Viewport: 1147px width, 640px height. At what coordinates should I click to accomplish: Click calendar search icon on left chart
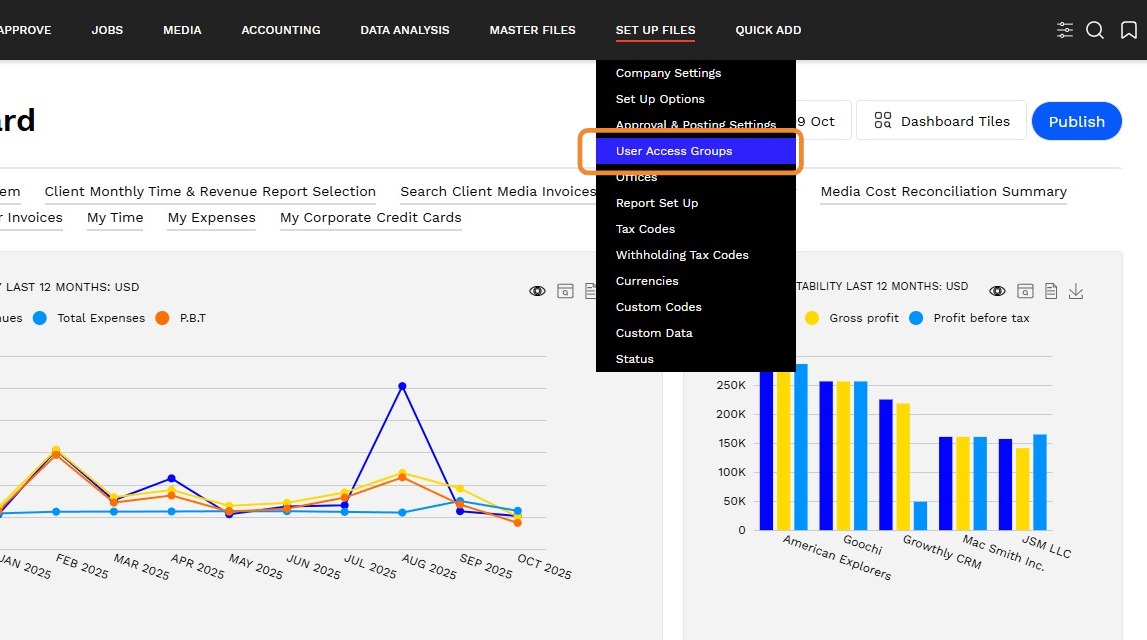coord(565,291)
